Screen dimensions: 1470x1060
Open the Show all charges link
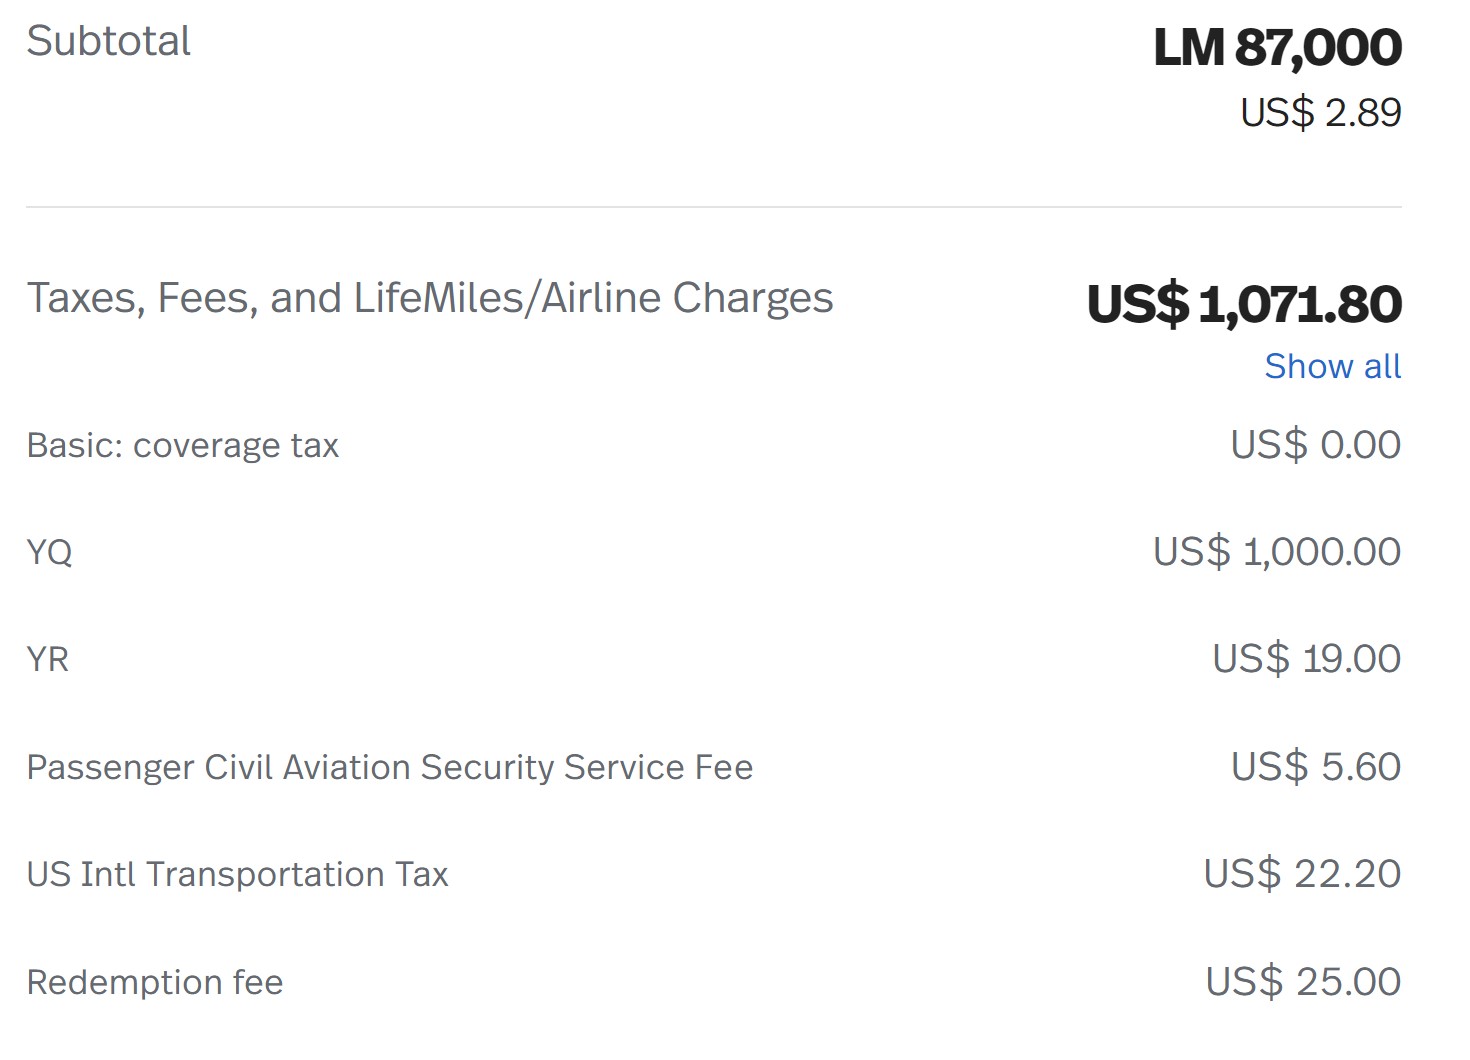(1332, 366)
